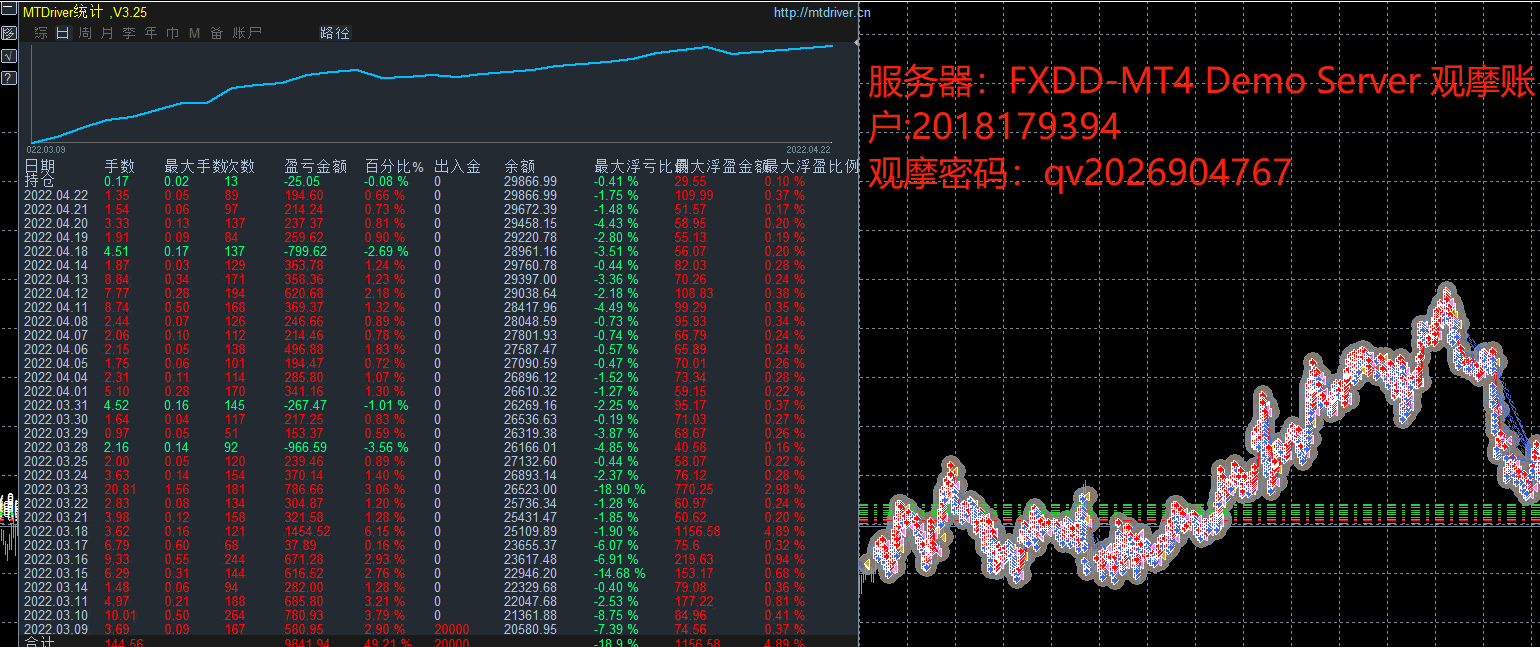Select the 2022.04.12 date cell
This screenshot has height=647, width=1540.
(56, 293)
